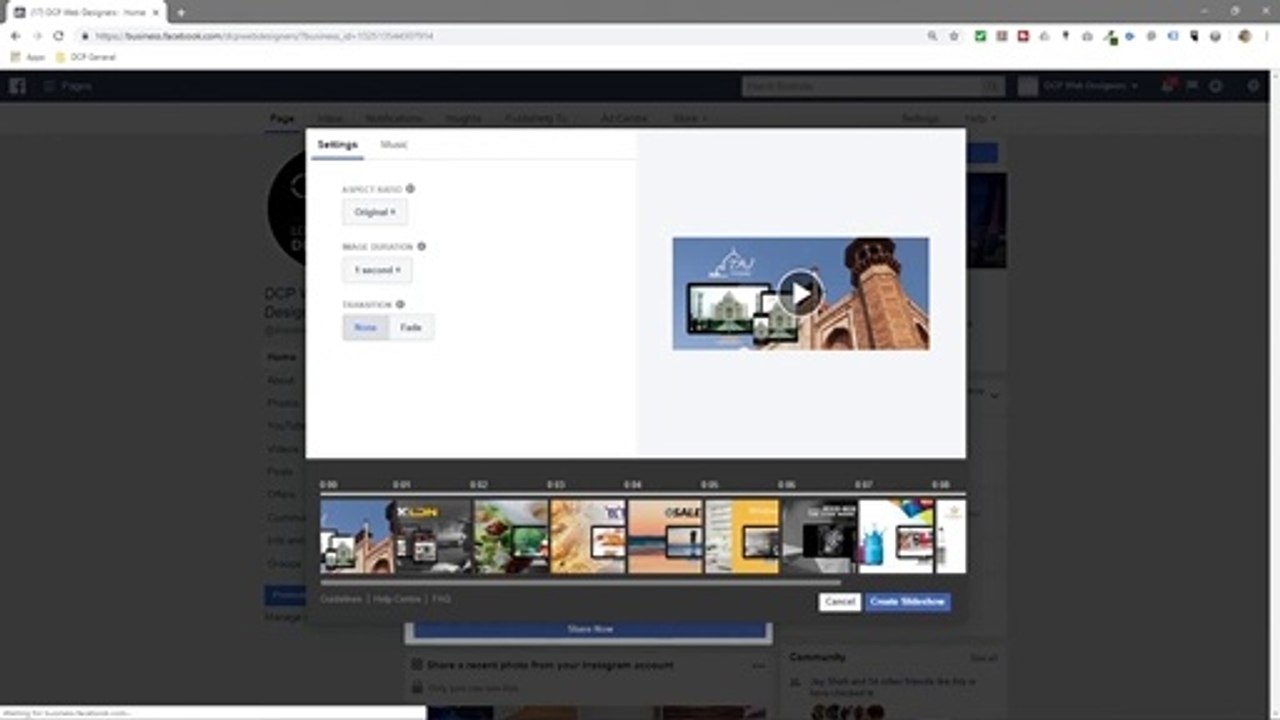Show Transition info tooltip icon
The width and height of the screenshot is (1280, 720).
[x=400, y=304]
